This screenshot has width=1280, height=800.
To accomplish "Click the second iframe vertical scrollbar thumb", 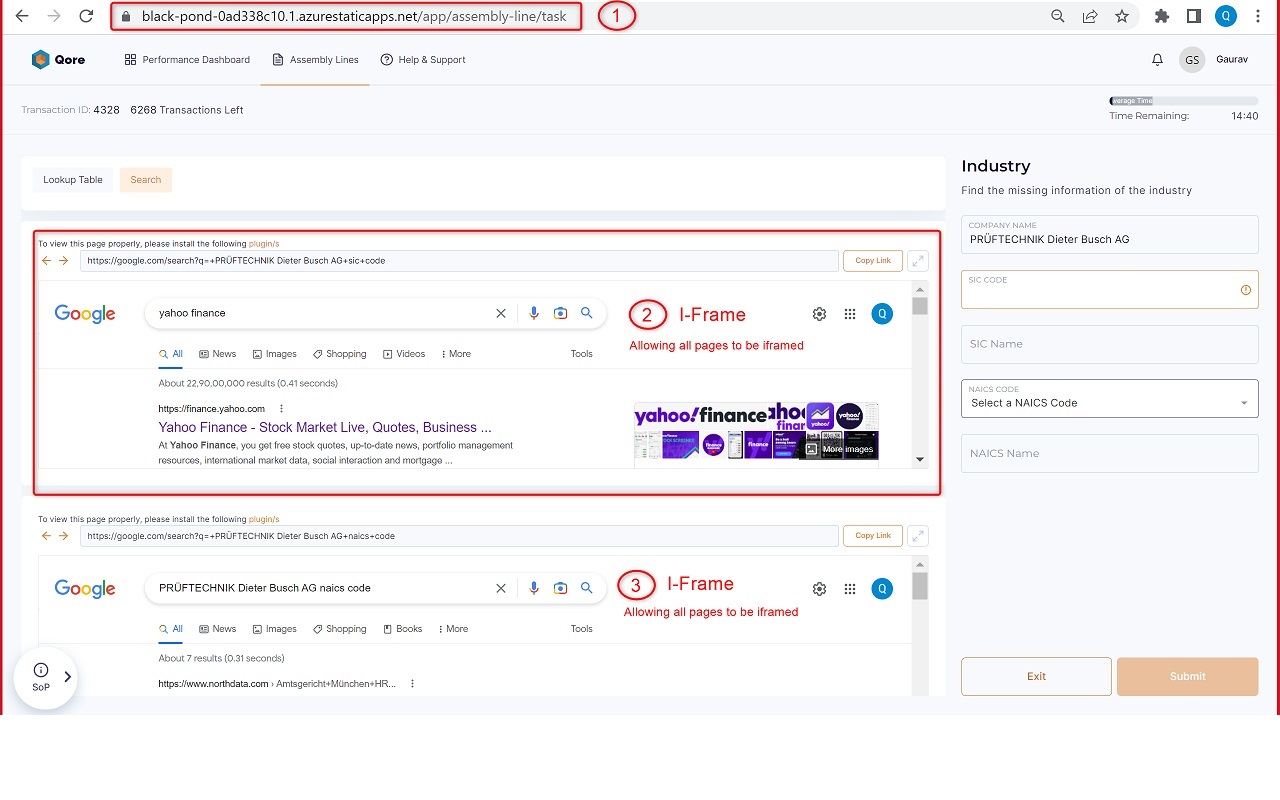I will click(920, 585).
